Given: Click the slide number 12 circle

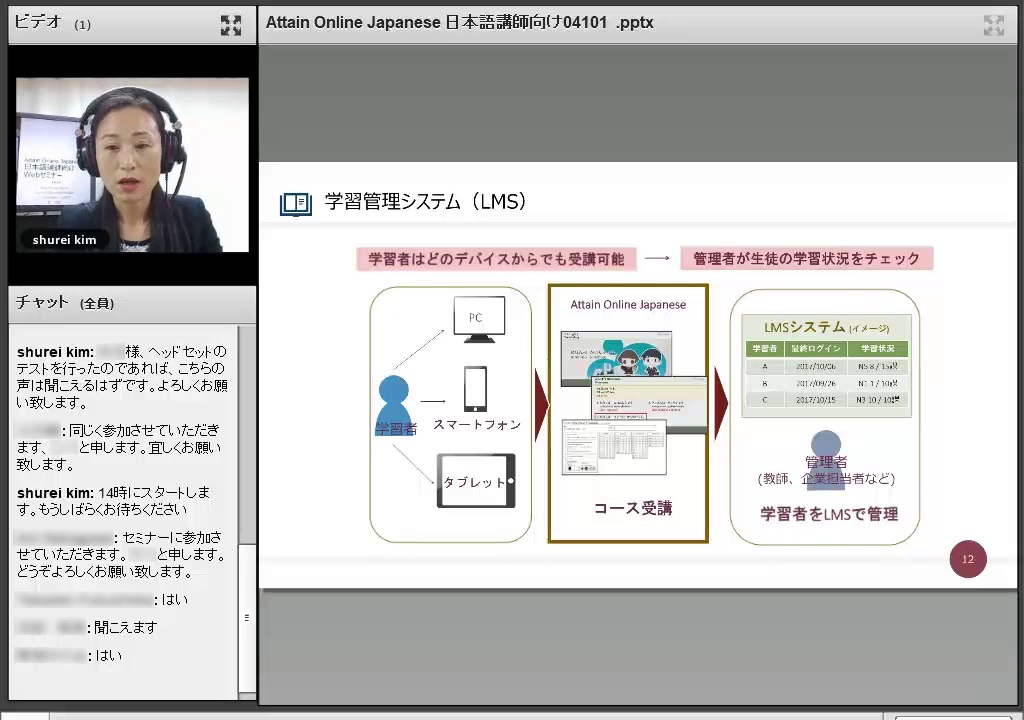Looking at the screenshot, I should coord(967,559).
